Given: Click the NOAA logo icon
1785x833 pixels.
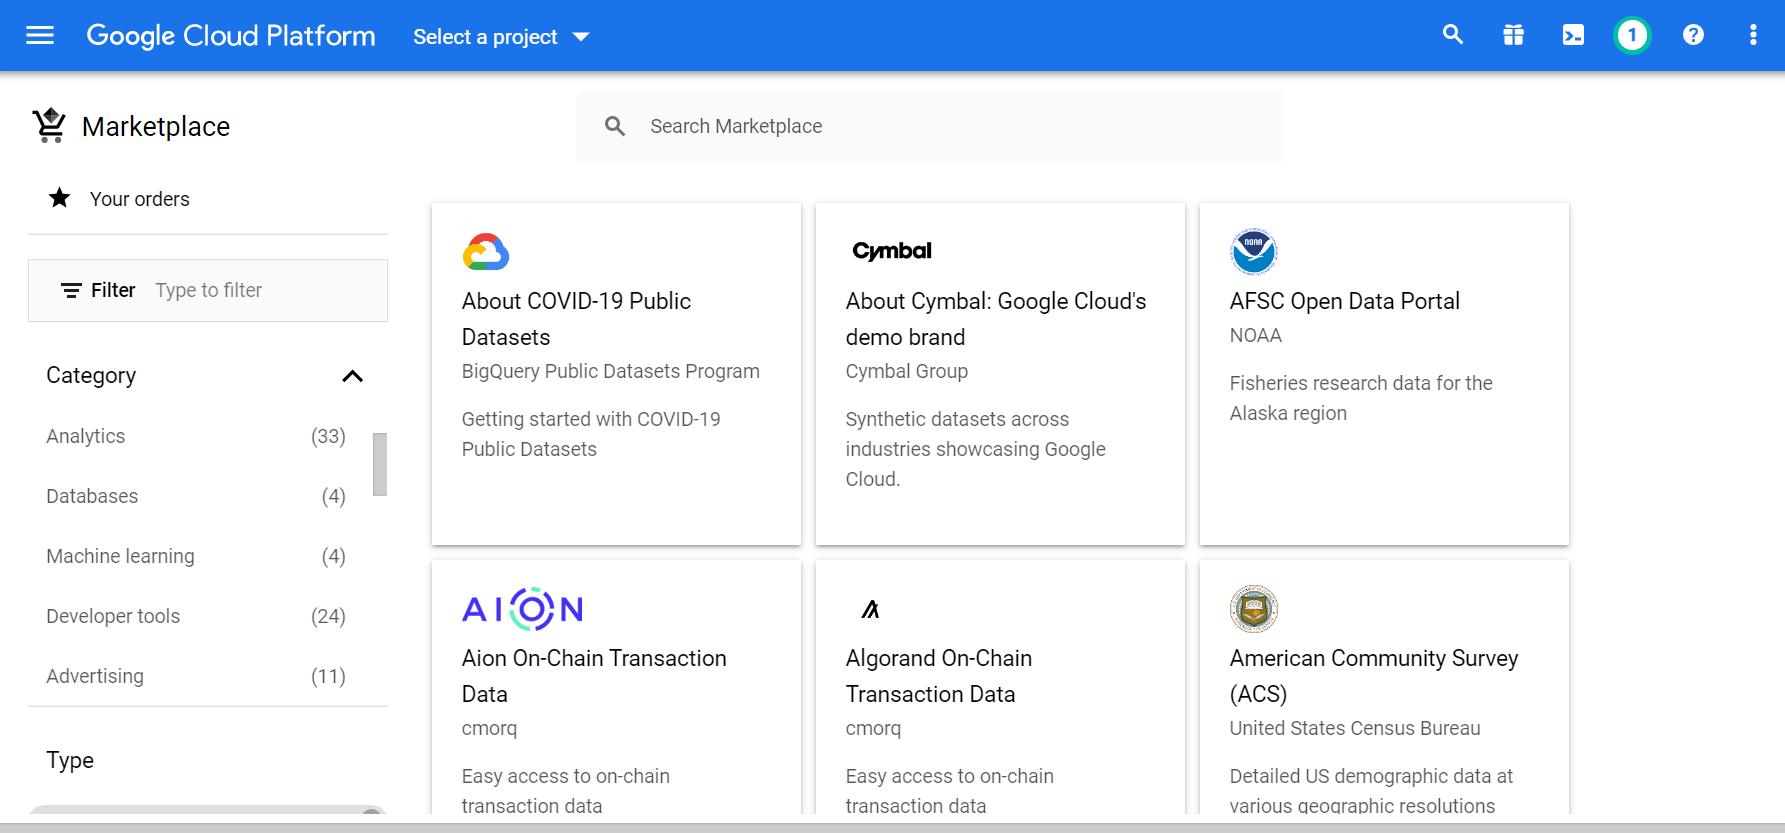Looking at the screenshot, I should 1254,251.
